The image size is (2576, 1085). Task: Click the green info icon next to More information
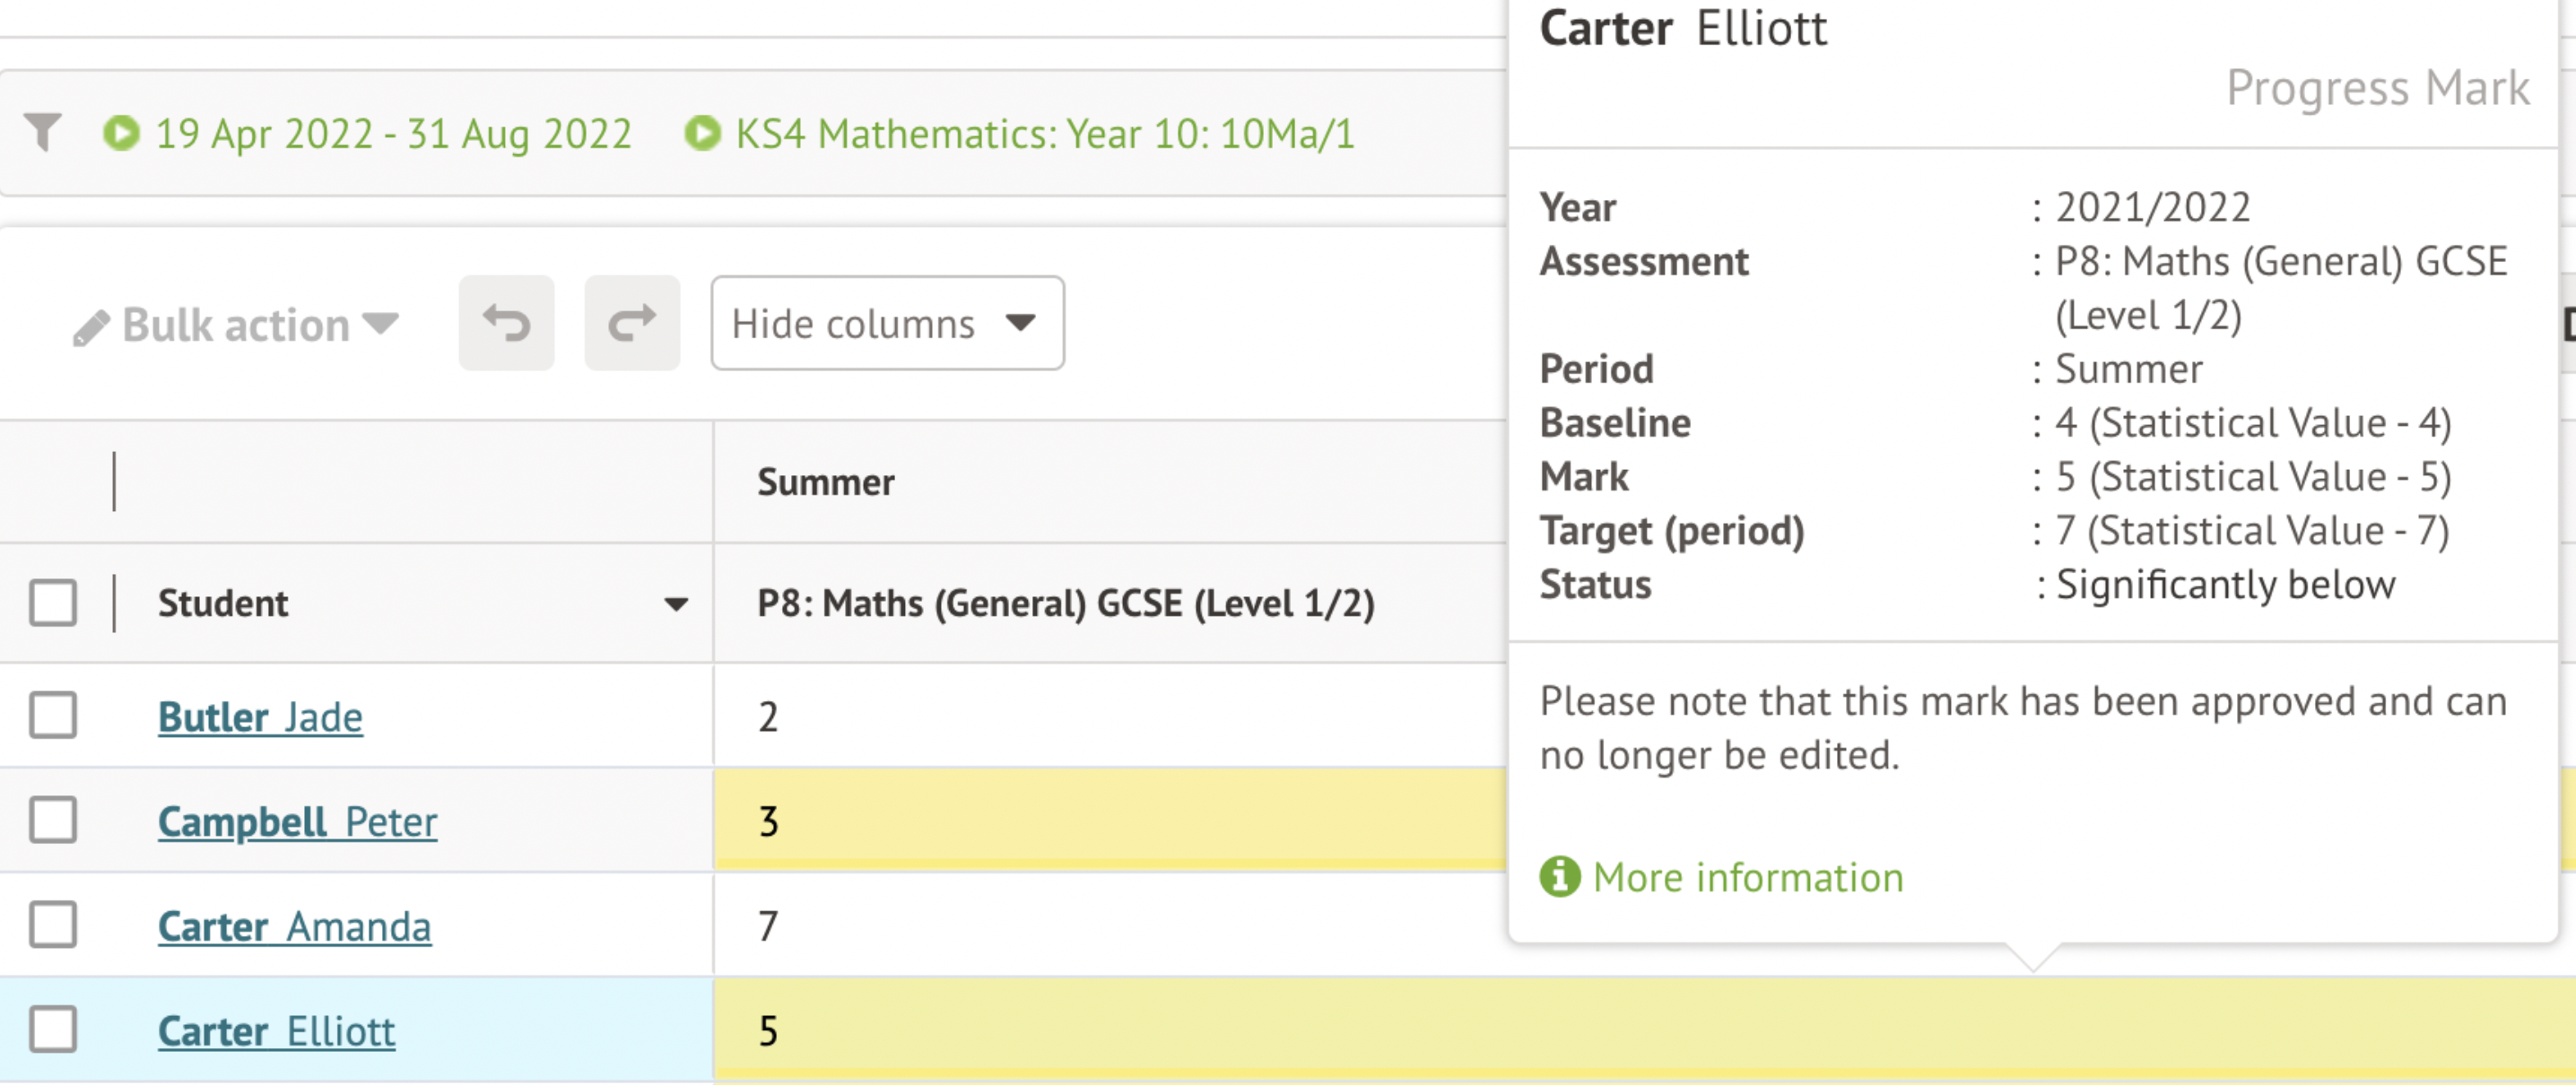[1559, 877]
